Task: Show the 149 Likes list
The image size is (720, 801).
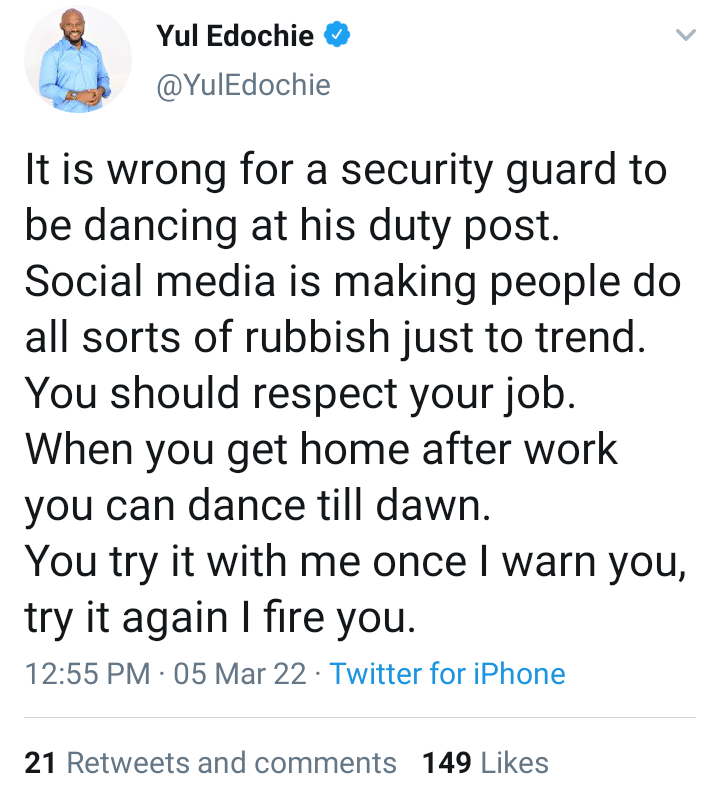Action: point(486,763)
